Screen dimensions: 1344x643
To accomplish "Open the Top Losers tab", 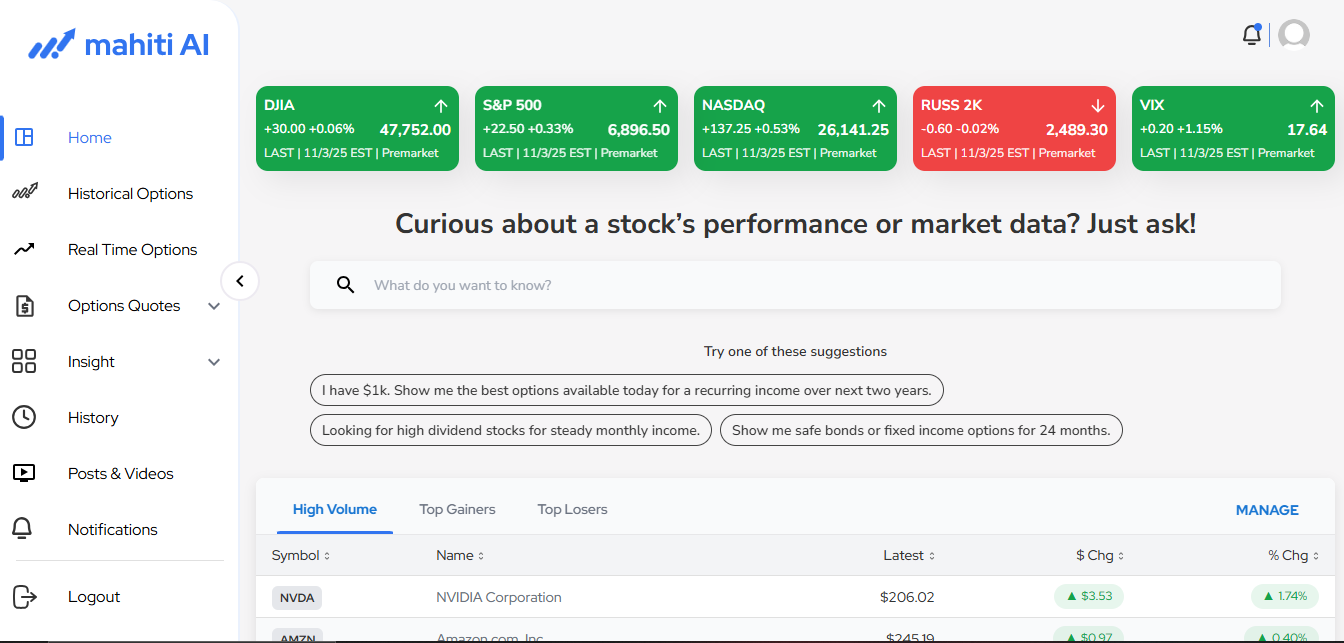I will [572, 509].
